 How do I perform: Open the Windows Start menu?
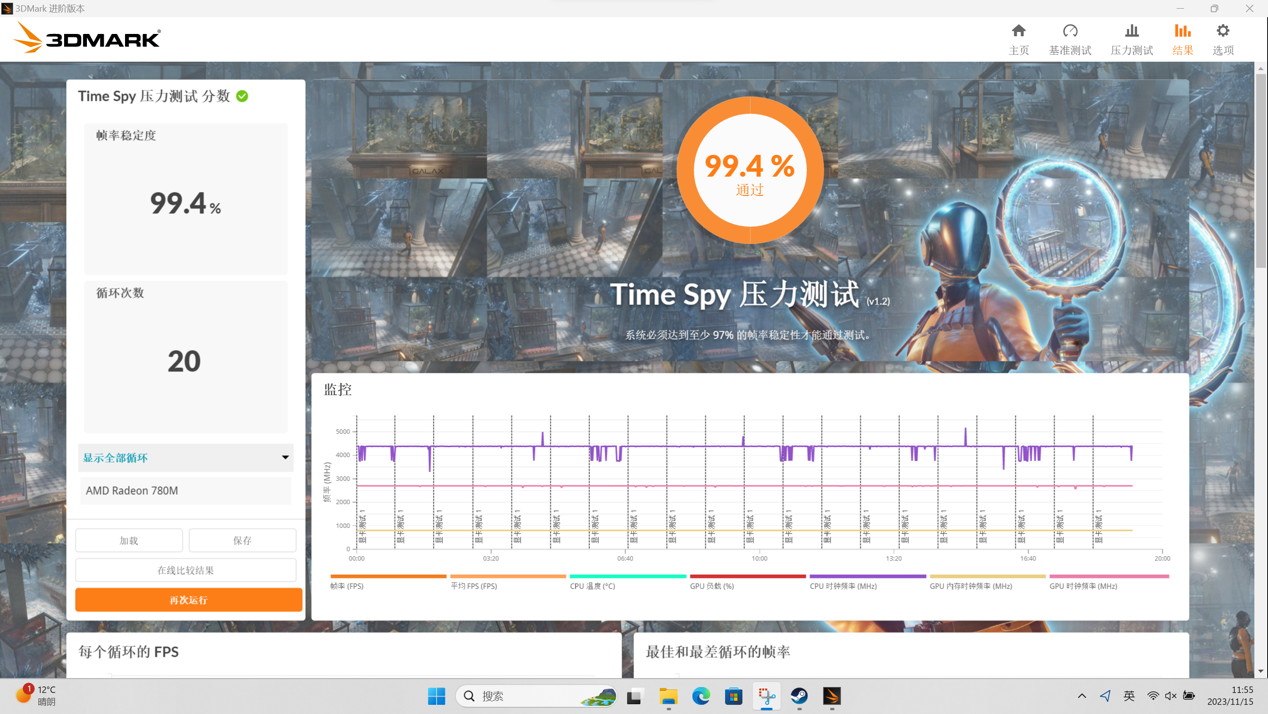[x=436, y=696]
